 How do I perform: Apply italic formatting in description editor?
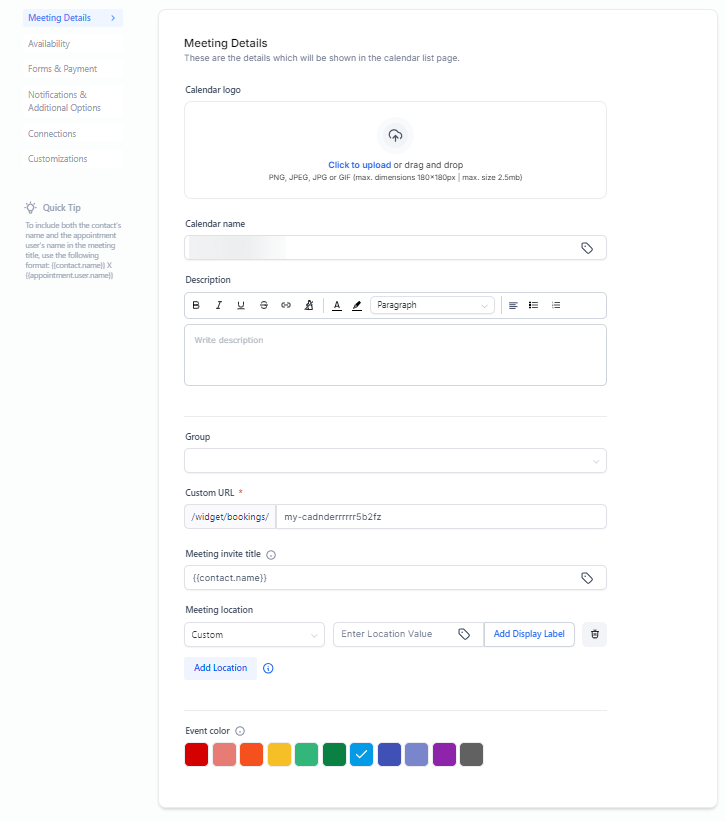point(218,305)
